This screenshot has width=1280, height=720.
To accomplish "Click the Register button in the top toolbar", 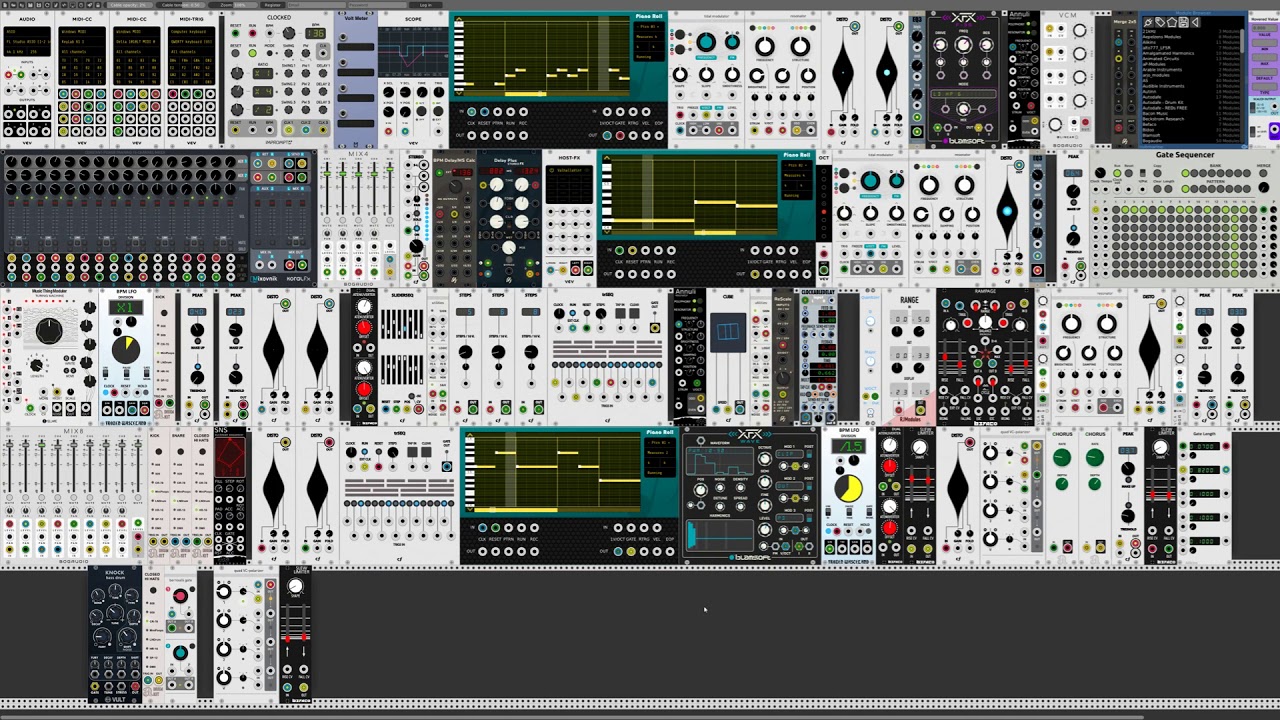I will click(272, 5).
